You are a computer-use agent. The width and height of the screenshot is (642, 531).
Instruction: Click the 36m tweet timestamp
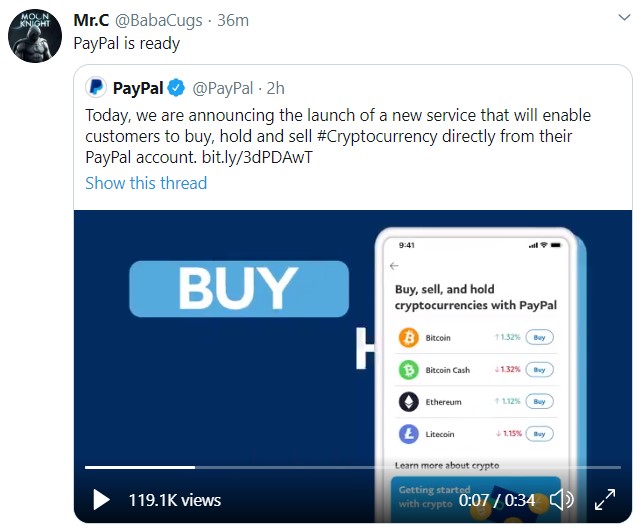pyautogui.click(x=233, y=21)
